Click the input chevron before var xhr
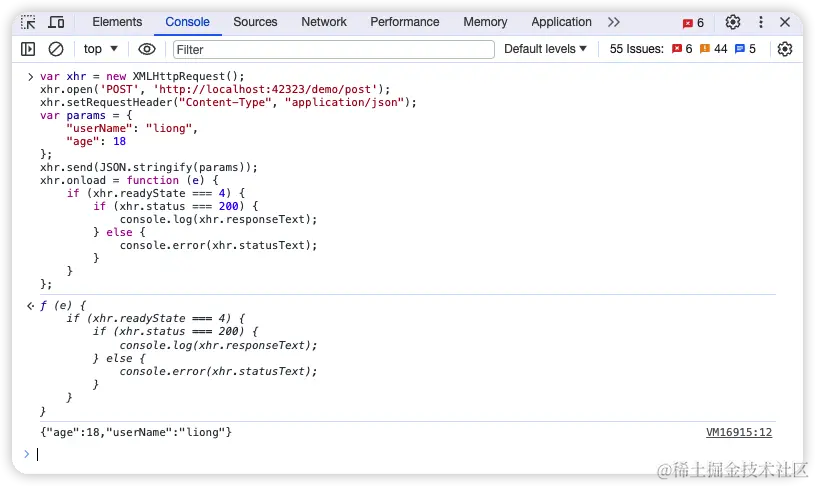 tap(30, 77)
